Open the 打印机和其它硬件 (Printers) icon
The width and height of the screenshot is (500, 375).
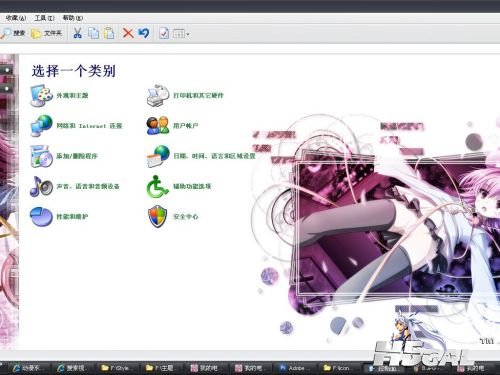(x=158, y=95)
